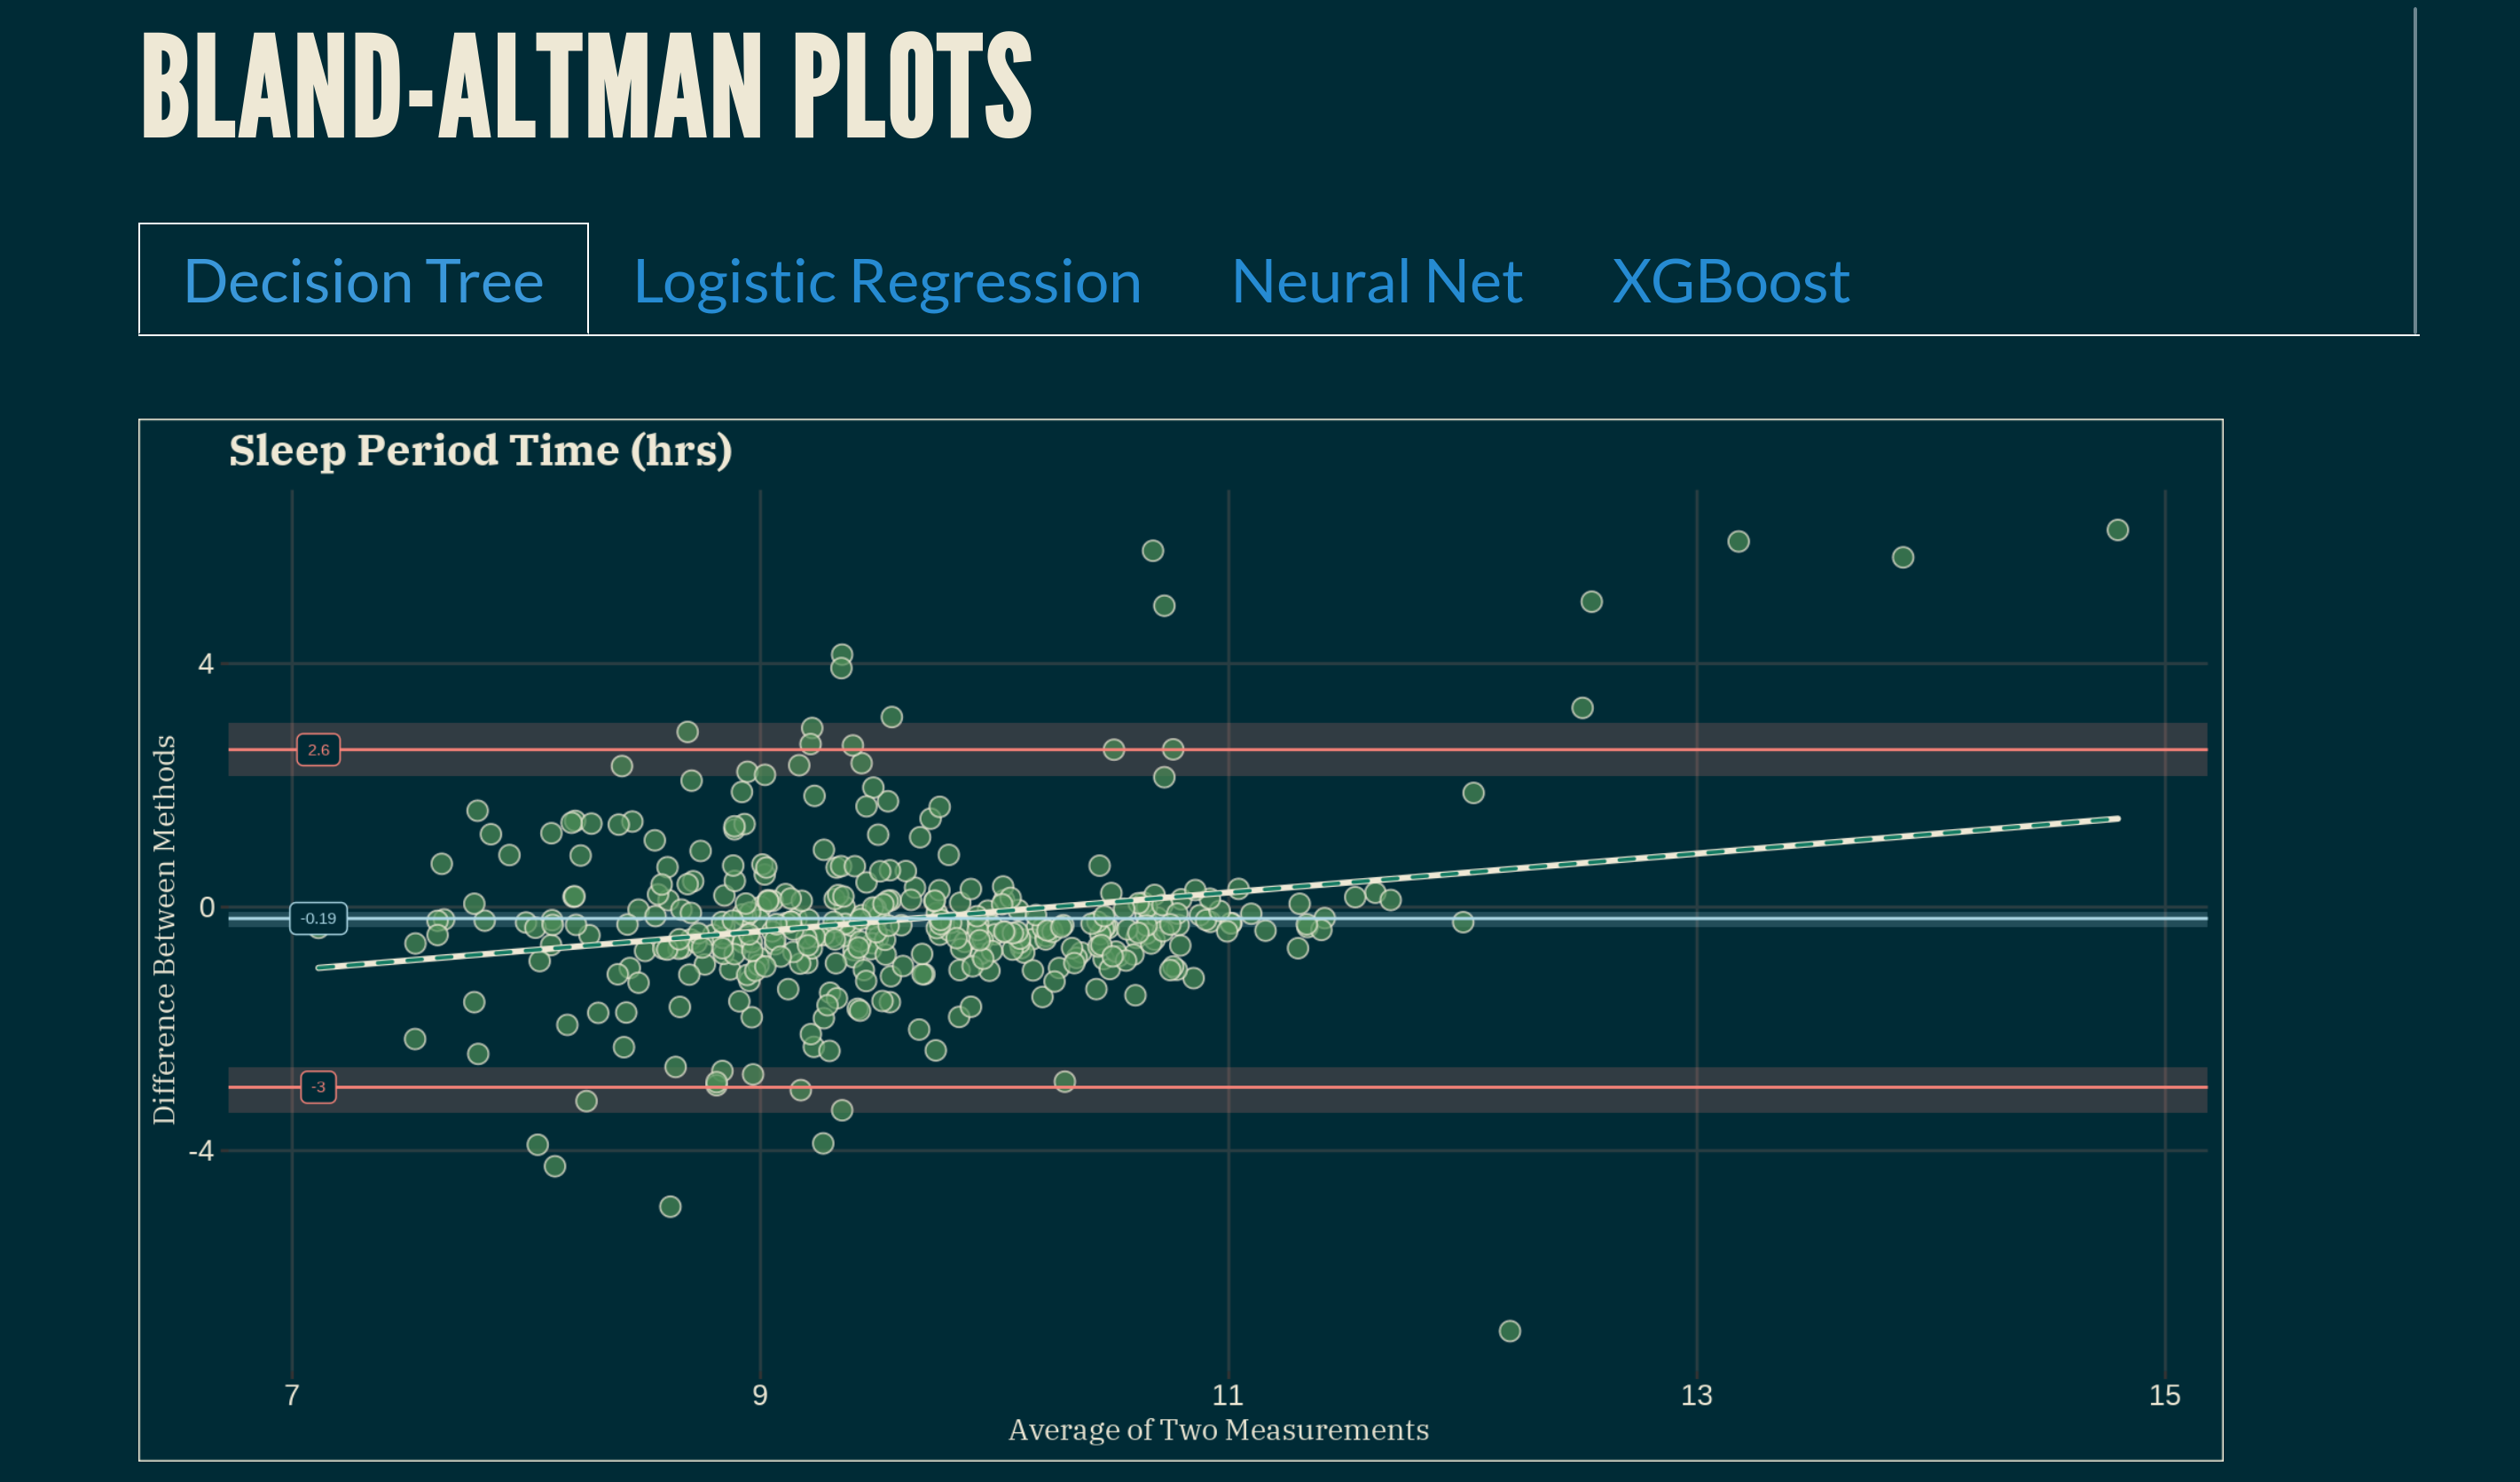Select the rightmost data point near 15
Image resolution: width=2520 pixels, height=1482 pixels.
coord(2117,530)
